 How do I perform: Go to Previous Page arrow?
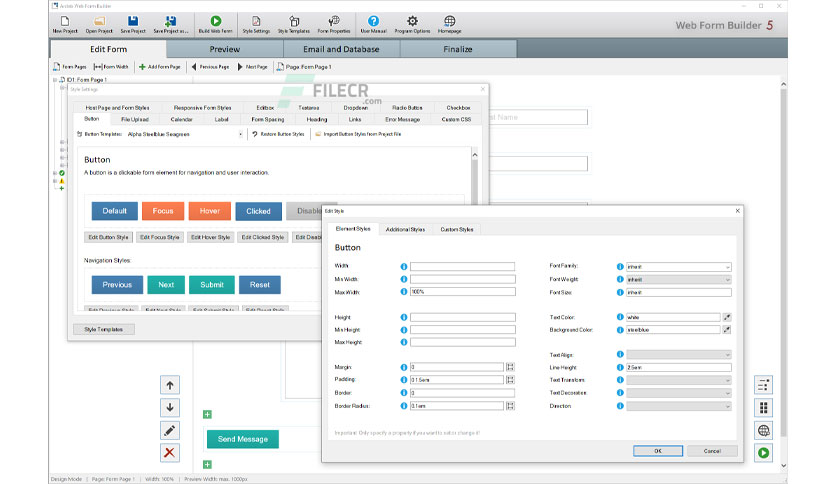point(194,67)
